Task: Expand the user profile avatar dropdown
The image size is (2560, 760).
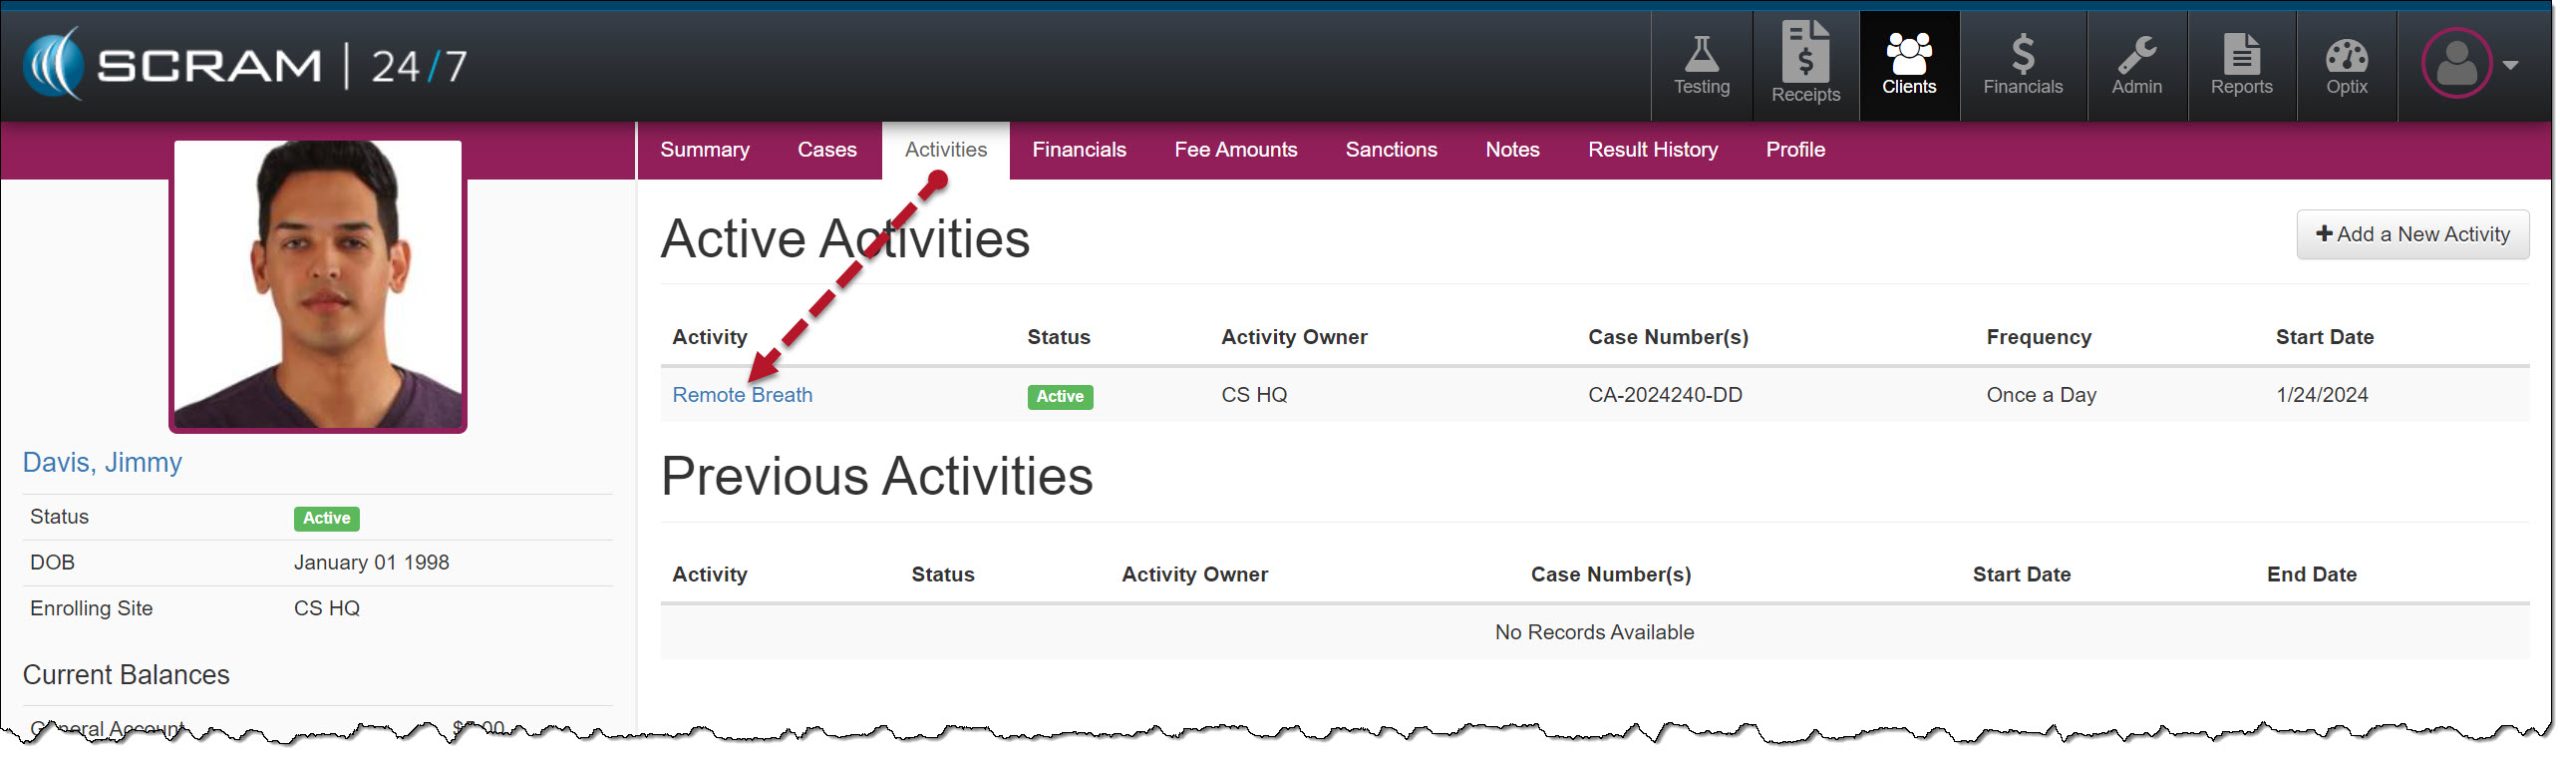Action: click(2468, 64)
